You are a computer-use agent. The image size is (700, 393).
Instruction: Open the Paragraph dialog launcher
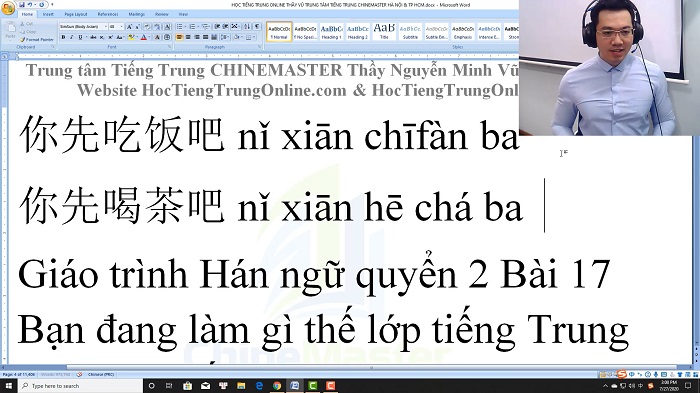coord(259,46)
